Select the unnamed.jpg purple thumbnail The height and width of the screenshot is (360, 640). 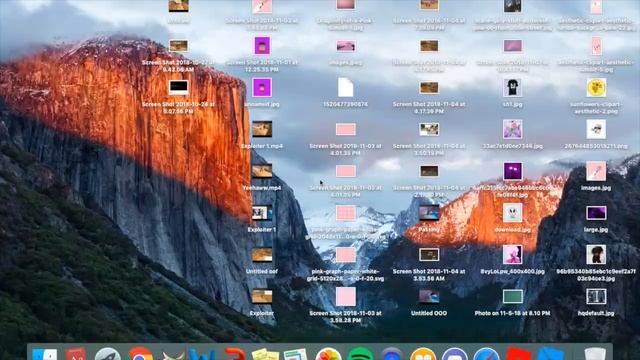(x=262, y=88)
